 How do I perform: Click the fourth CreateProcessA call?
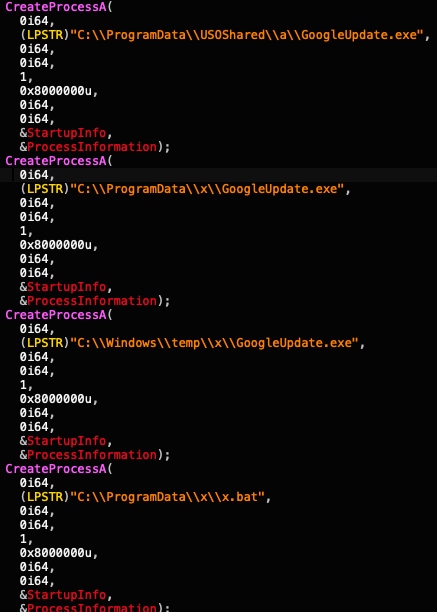[56, 469]
